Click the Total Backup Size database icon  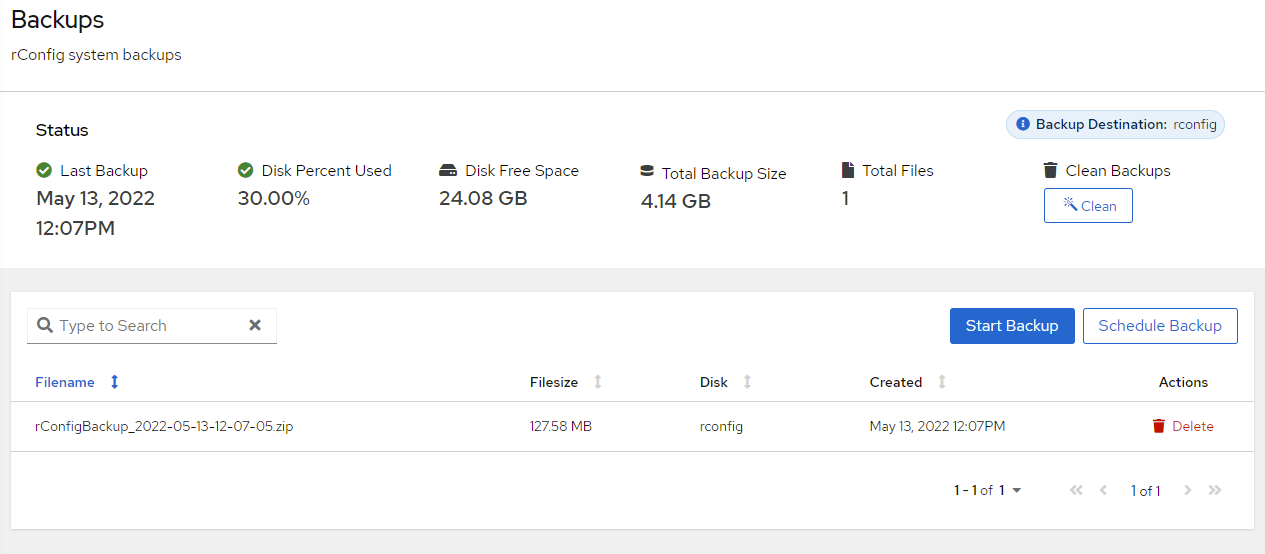coord(647,172)
